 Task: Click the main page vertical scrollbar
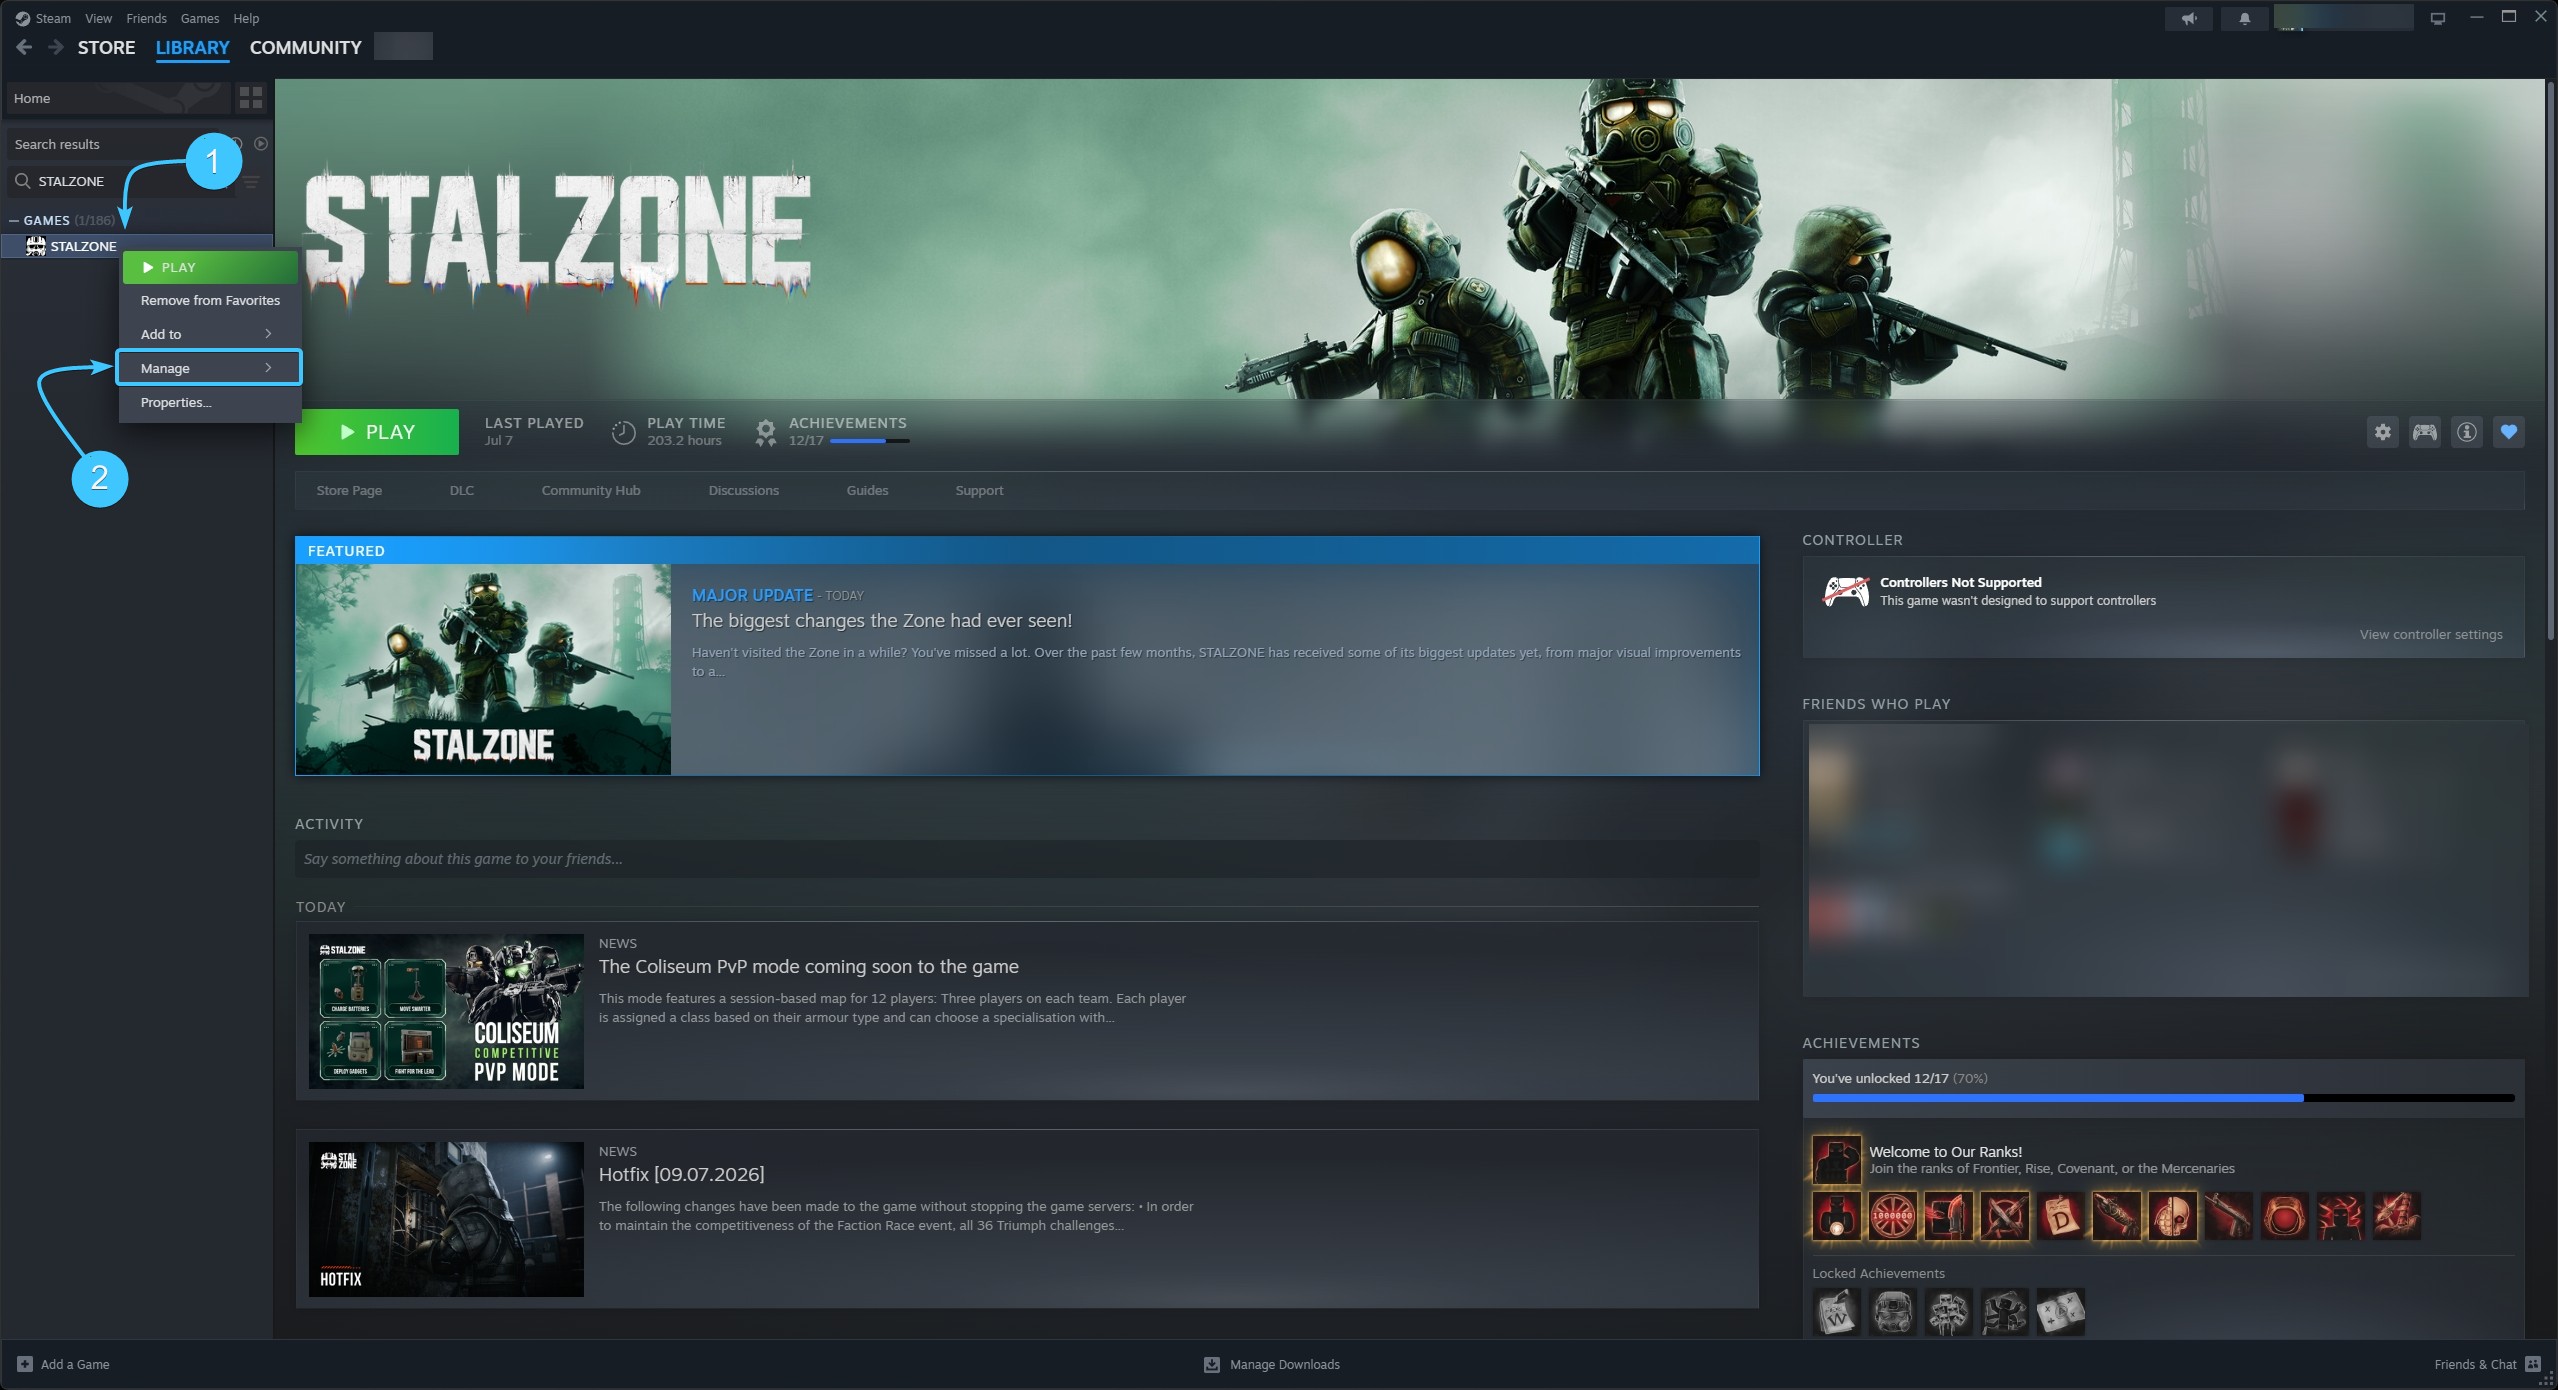pyautogui.click(x=2551, y=360)
